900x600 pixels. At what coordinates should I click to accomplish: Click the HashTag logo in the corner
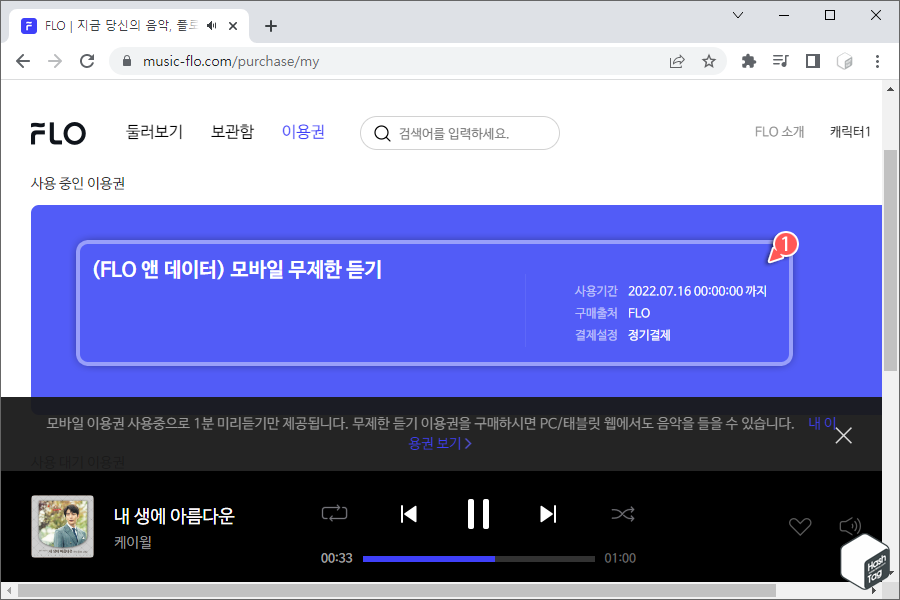[863, 560]
